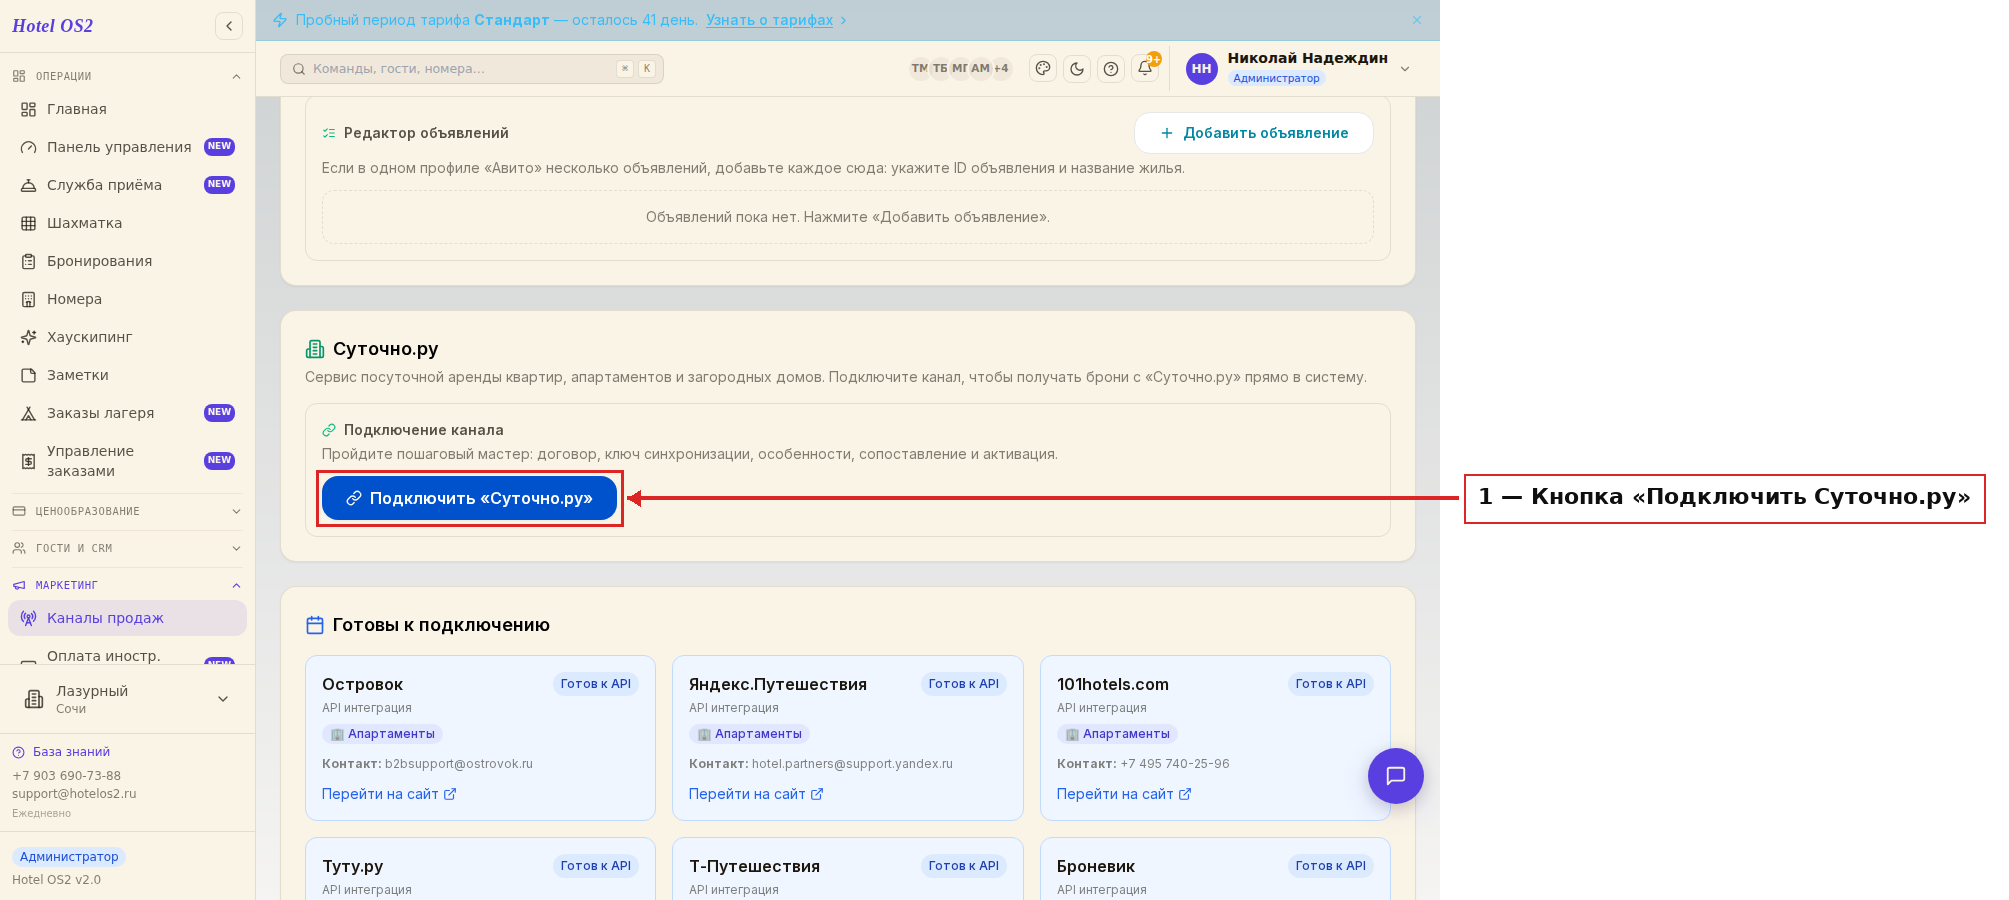Click Островок Готов к API badge

coord(596,684)
